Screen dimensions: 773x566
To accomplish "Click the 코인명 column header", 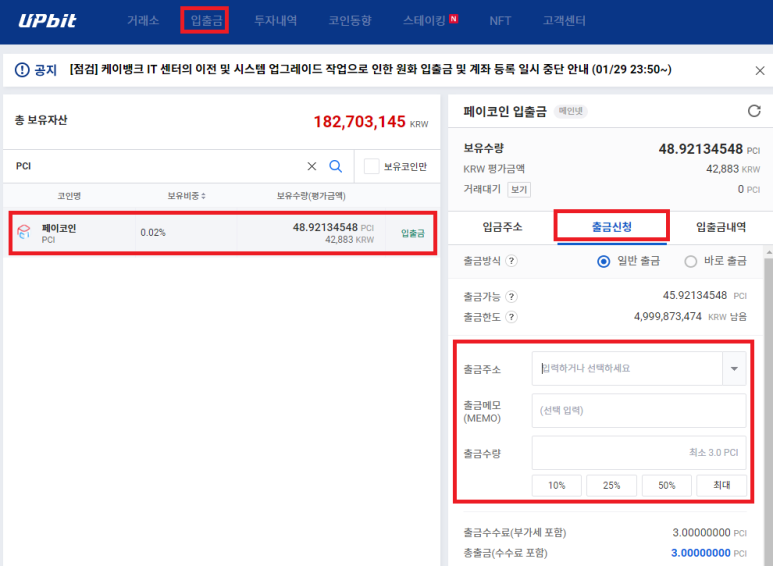I will (x=69, y=196).
